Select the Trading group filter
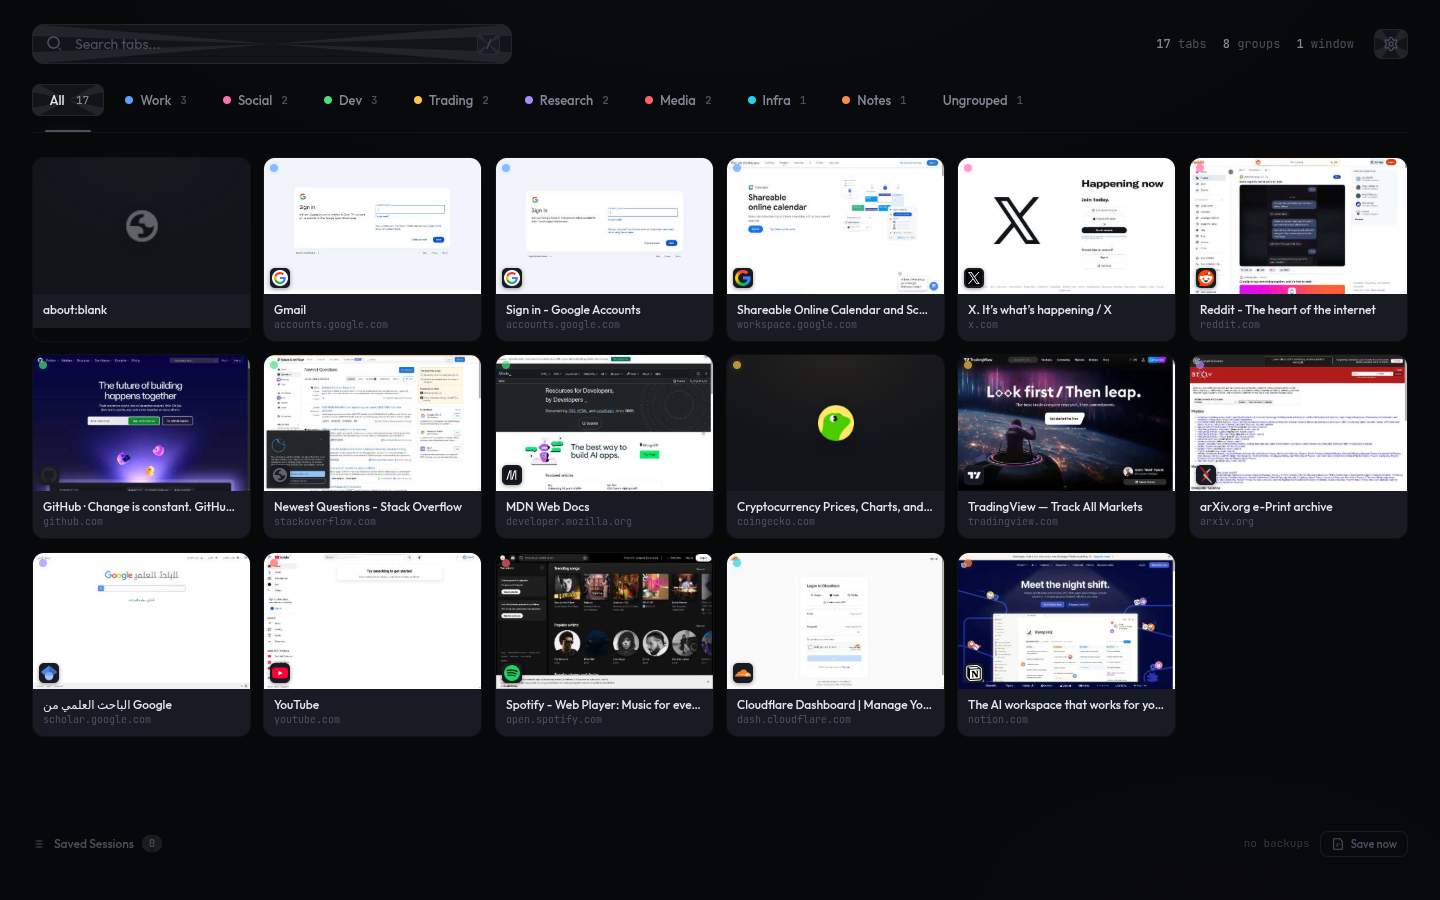 [x=450, y=101]
